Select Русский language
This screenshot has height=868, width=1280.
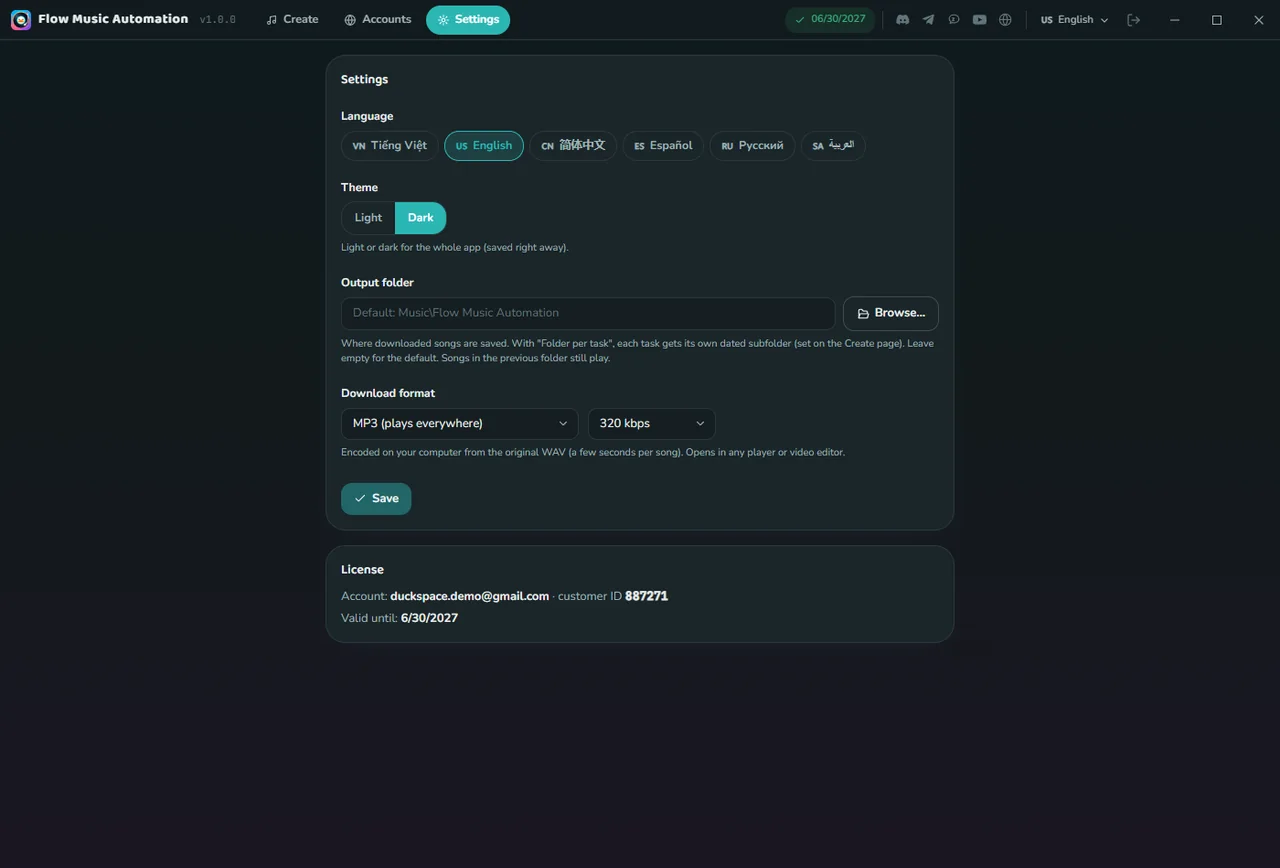pos(753,146)
